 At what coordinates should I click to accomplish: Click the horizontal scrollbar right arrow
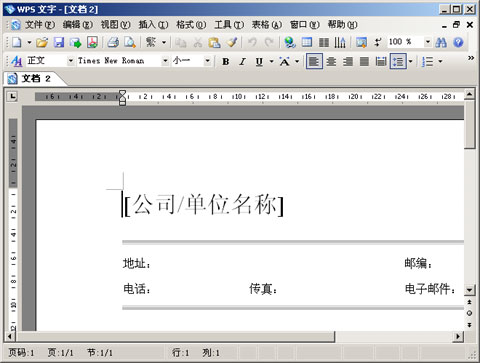click(x=458, y=337)
